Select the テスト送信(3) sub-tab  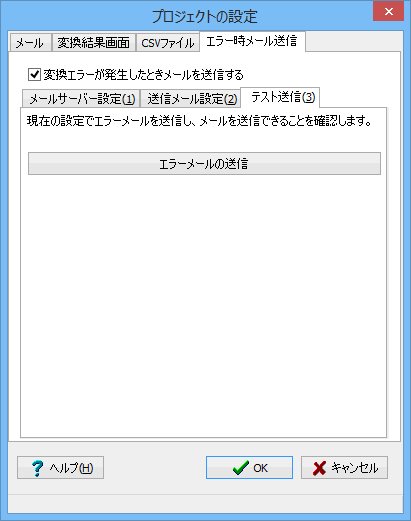click(280, 97)
